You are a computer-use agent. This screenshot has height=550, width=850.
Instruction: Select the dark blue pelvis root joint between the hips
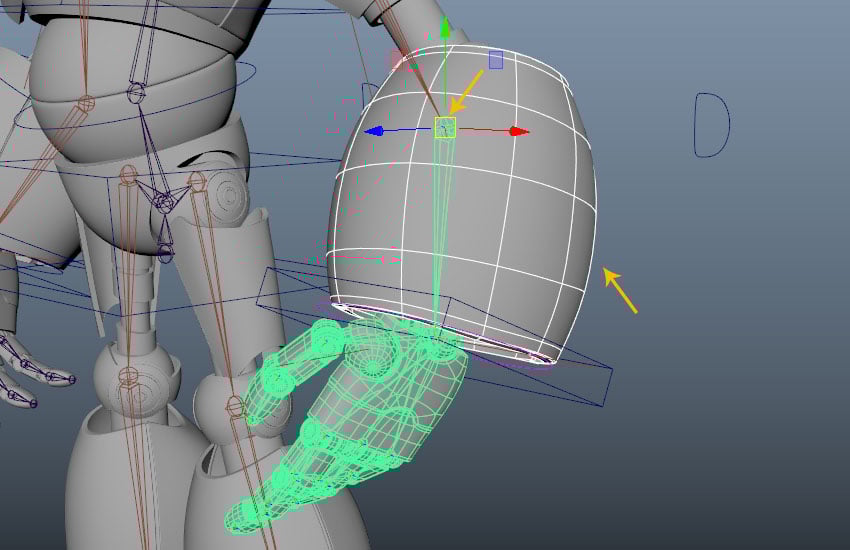pos(164,203)
